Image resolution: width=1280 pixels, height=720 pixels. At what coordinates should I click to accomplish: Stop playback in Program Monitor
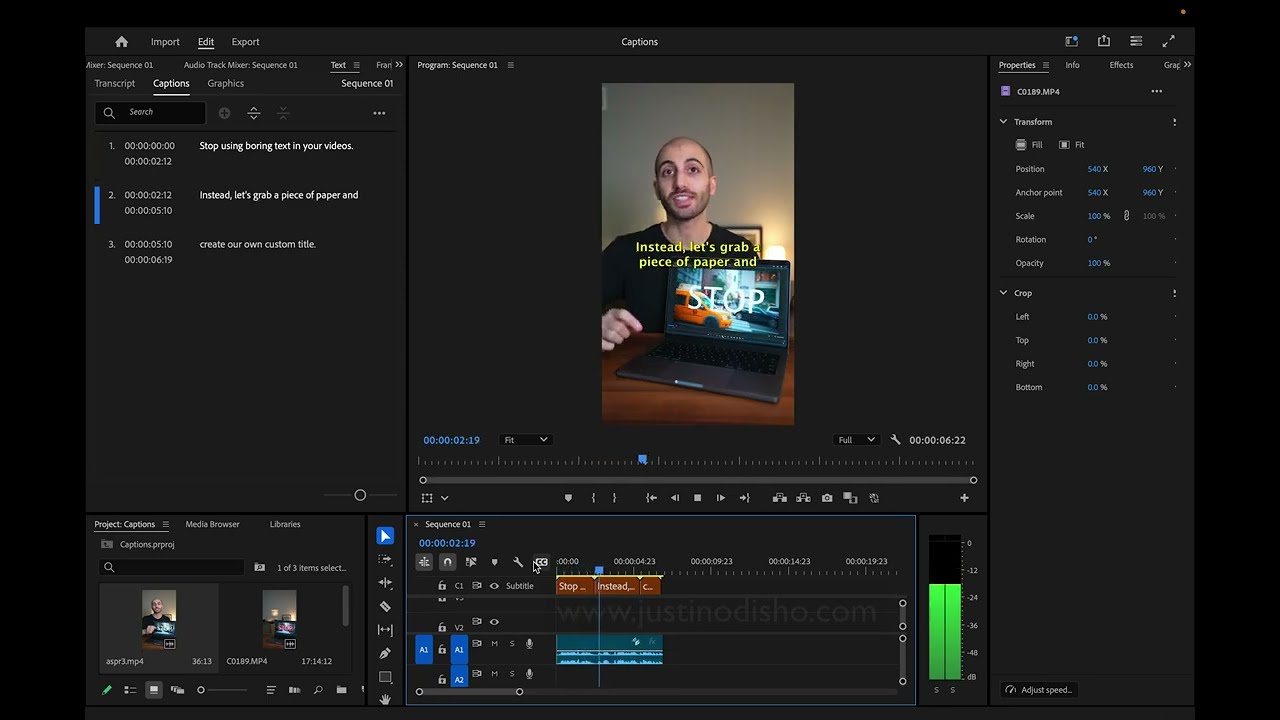pyautogui.click(x=697, y=498)
